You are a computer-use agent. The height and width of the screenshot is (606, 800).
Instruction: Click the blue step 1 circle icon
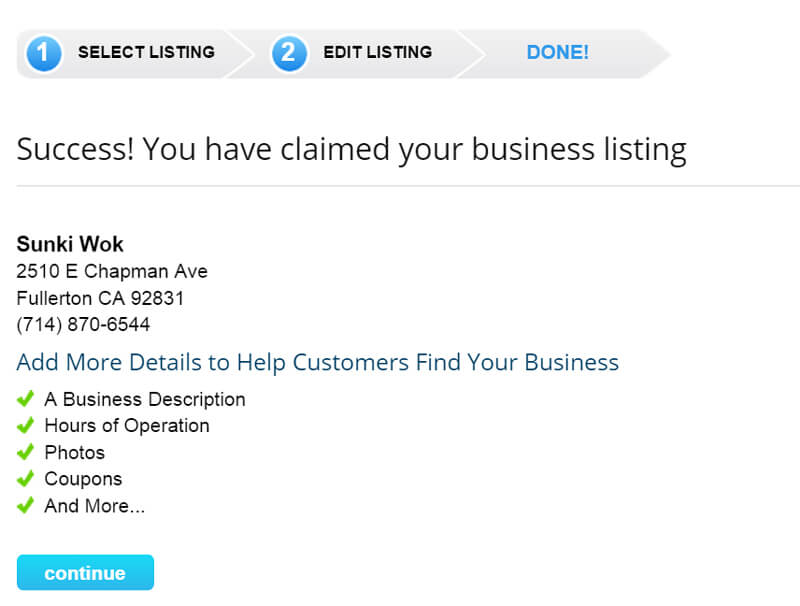click(44, 53)
